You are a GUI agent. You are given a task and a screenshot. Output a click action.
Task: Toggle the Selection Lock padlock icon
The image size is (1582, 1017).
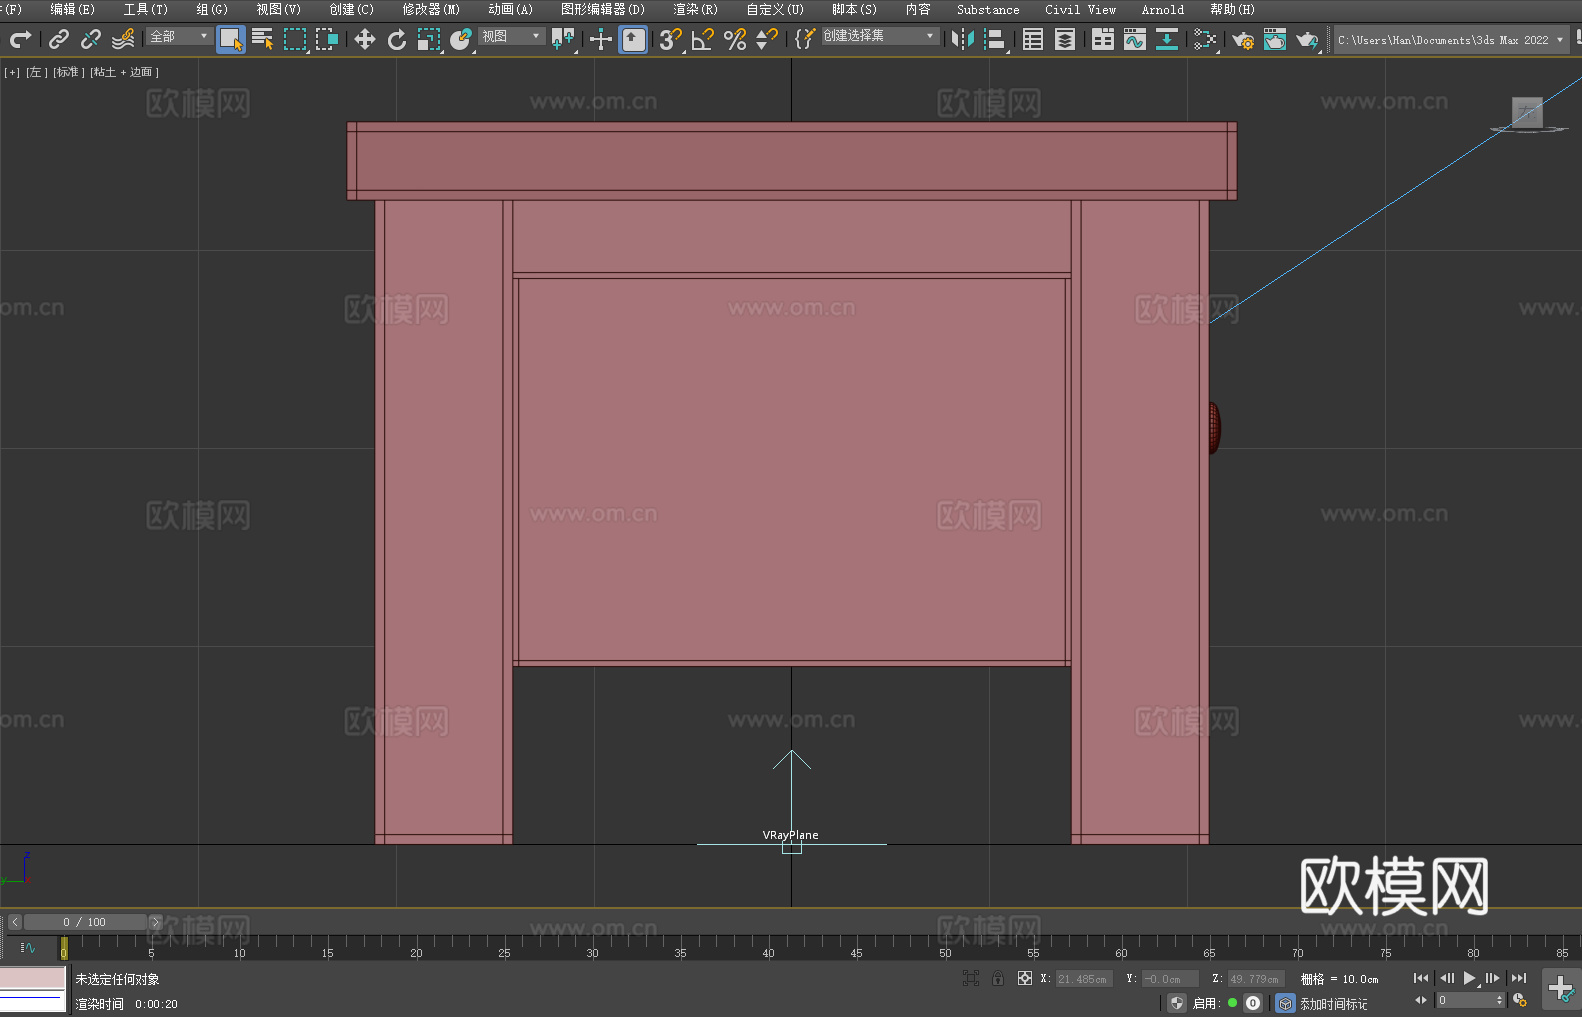[998, 978]
